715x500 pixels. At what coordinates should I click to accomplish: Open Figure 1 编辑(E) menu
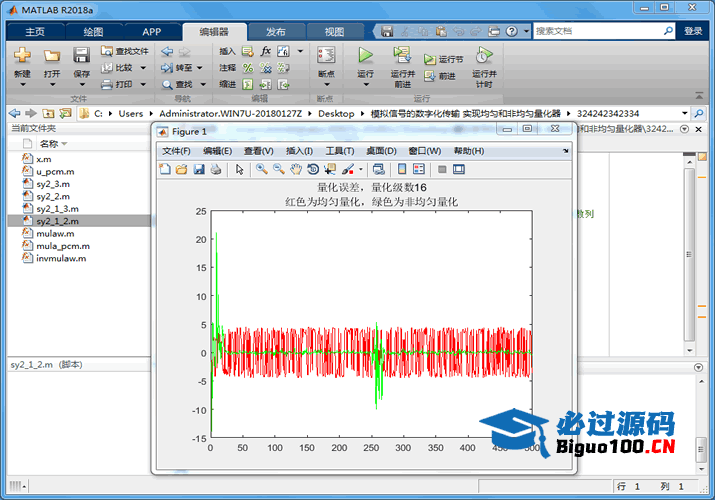[218, 151]
